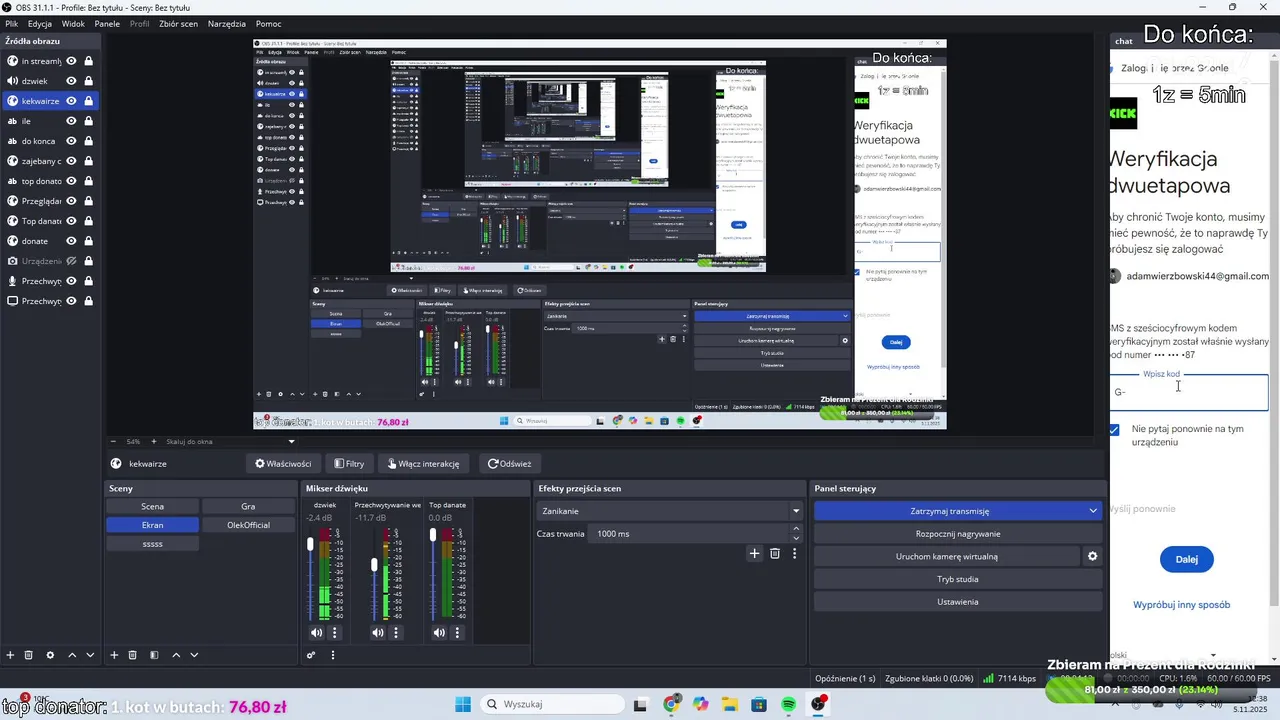Click 'Wypróbuj inny sposób' link

coord(1181,605)
